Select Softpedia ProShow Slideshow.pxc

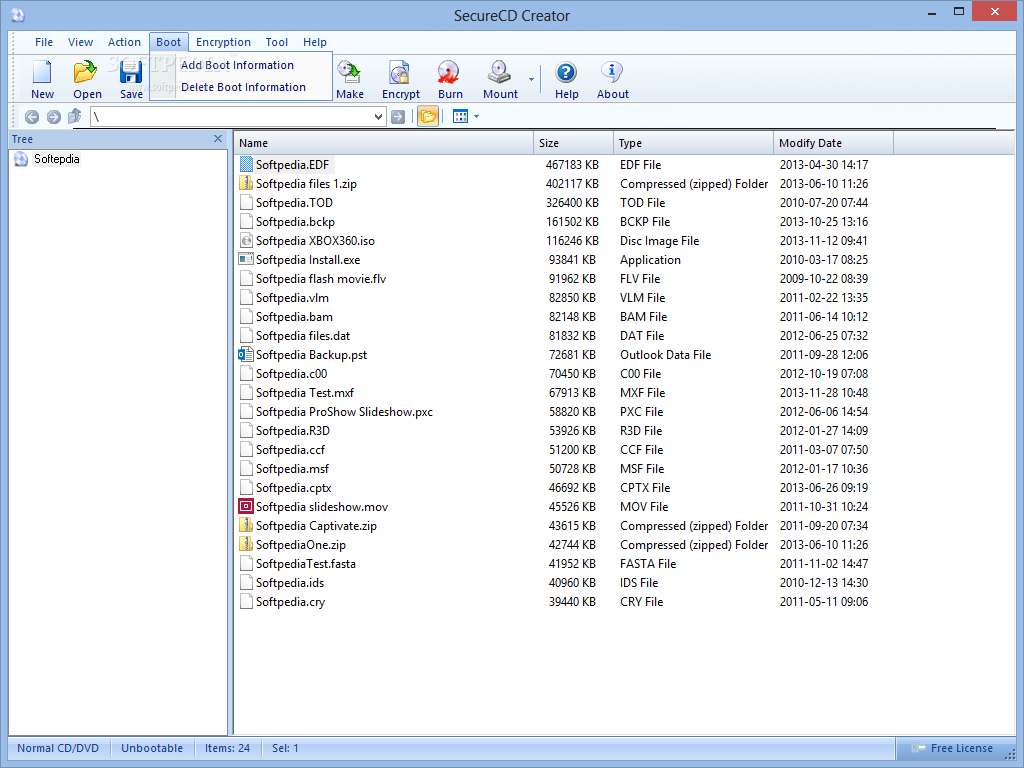[x=344, y=411]
